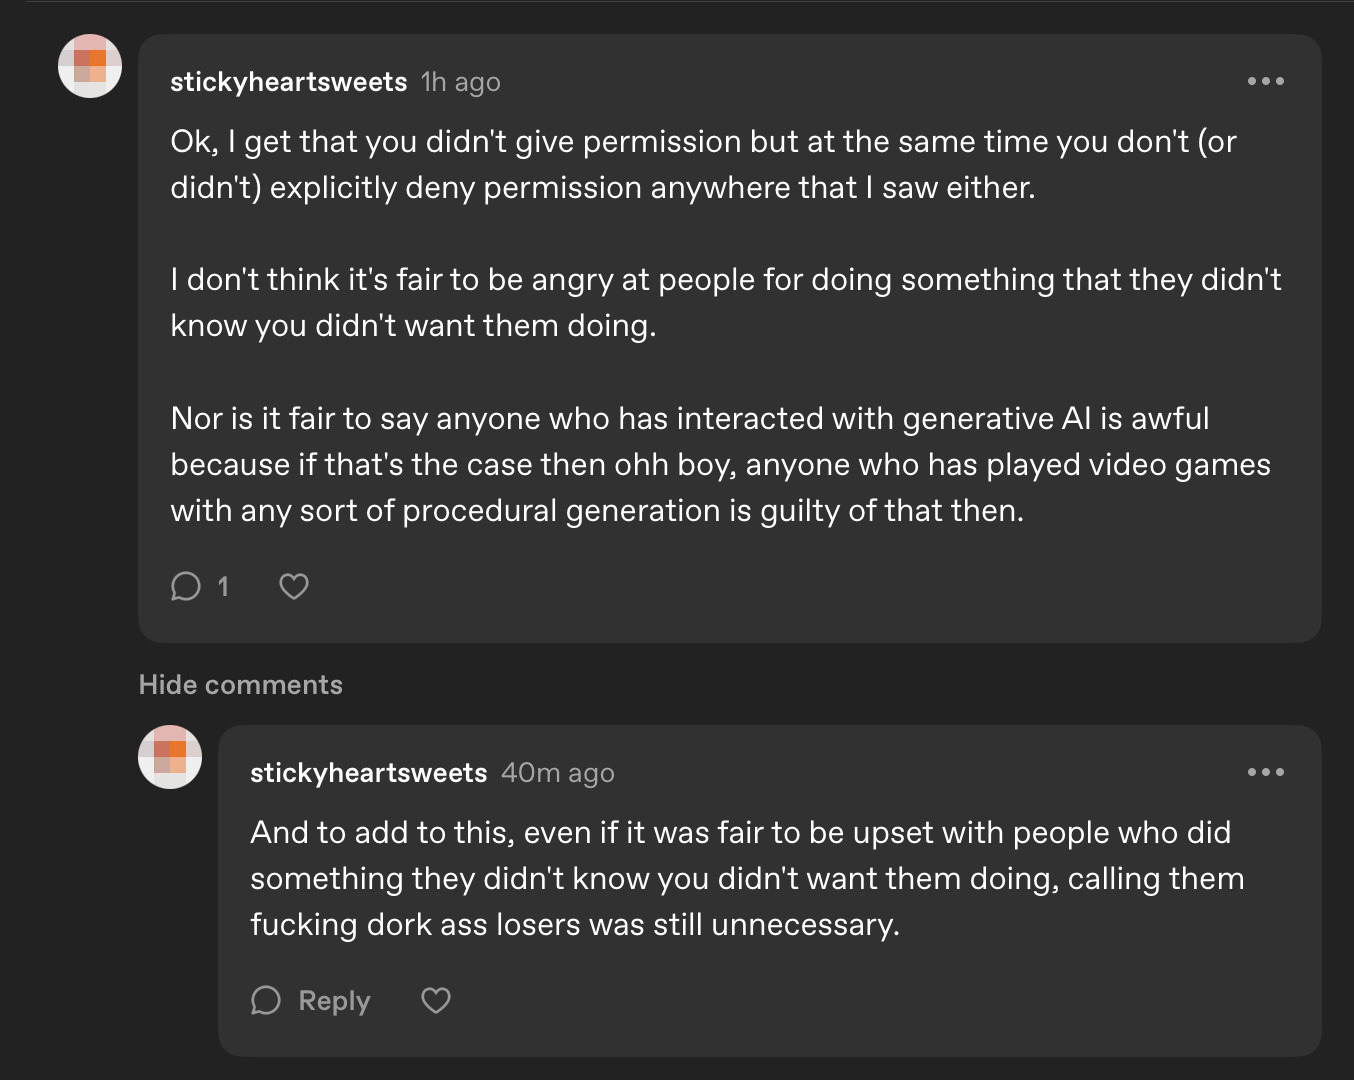Screen dimensions: 1354x1080
Task: Click the line ending "guilty of that then."
Action: click(597, 511)
